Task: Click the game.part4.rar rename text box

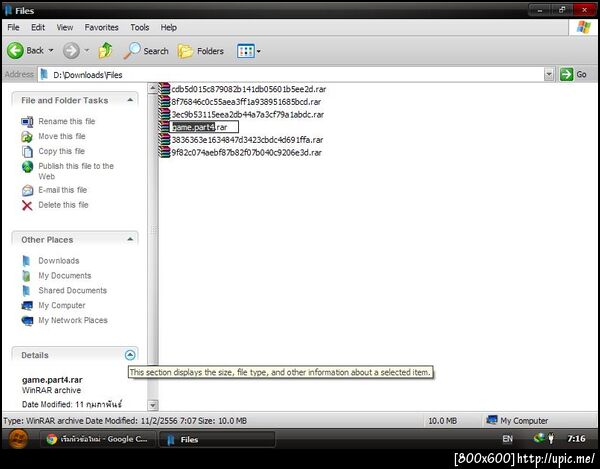Action: 204,127
